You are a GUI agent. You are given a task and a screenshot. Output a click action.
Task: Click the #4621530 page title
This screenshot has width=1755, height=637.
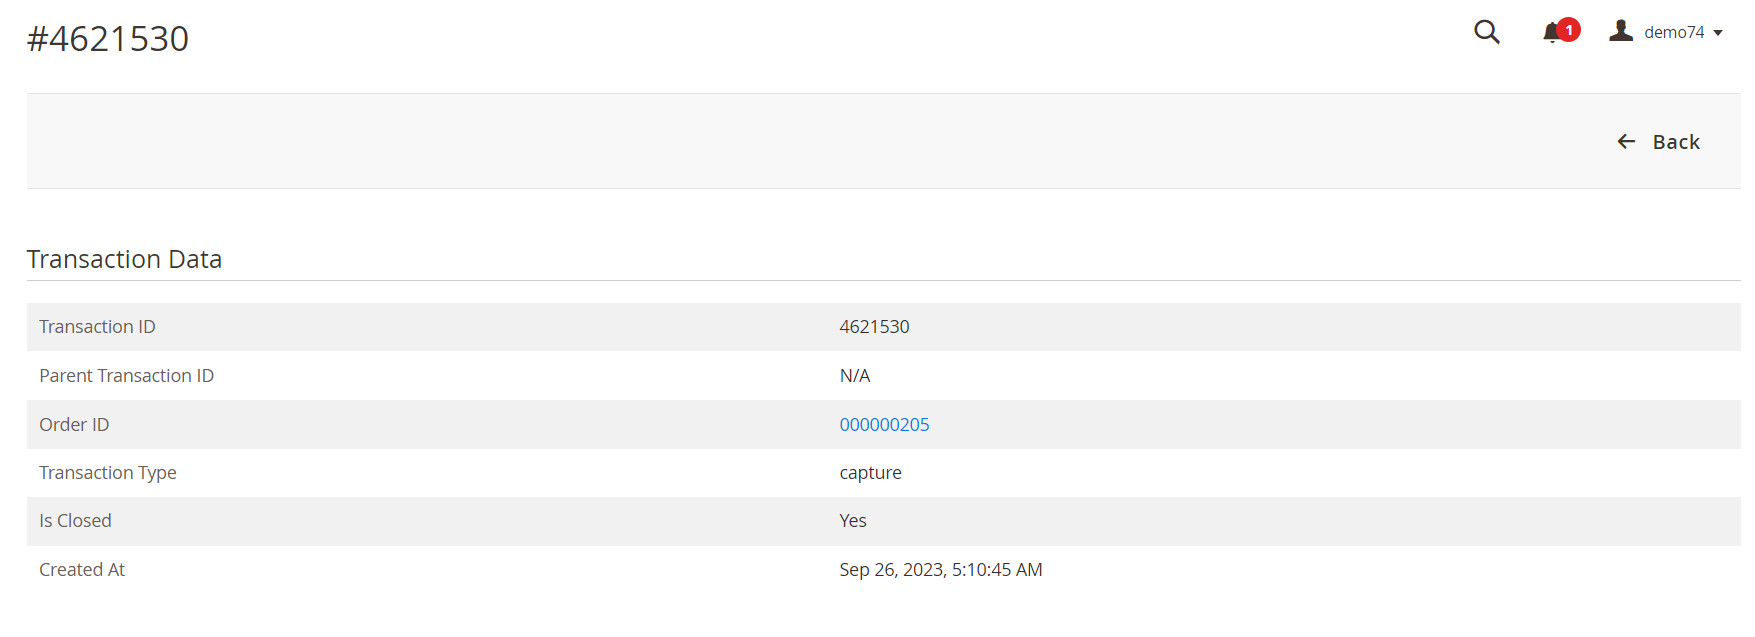click(108, 39)
